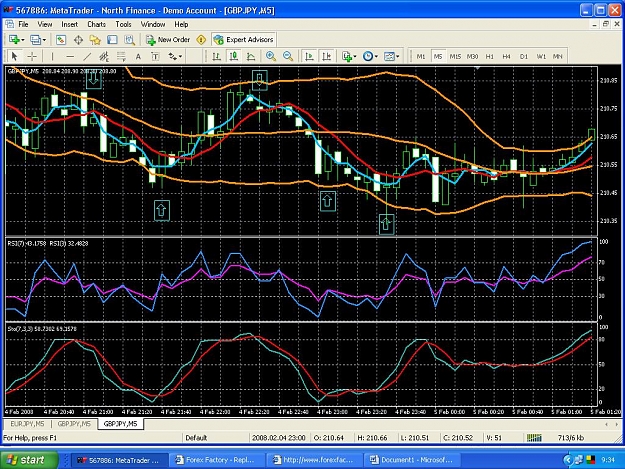625x469 pixels.
Task: Click the yellow diamond MetaEditor icon
Action: 201,39
